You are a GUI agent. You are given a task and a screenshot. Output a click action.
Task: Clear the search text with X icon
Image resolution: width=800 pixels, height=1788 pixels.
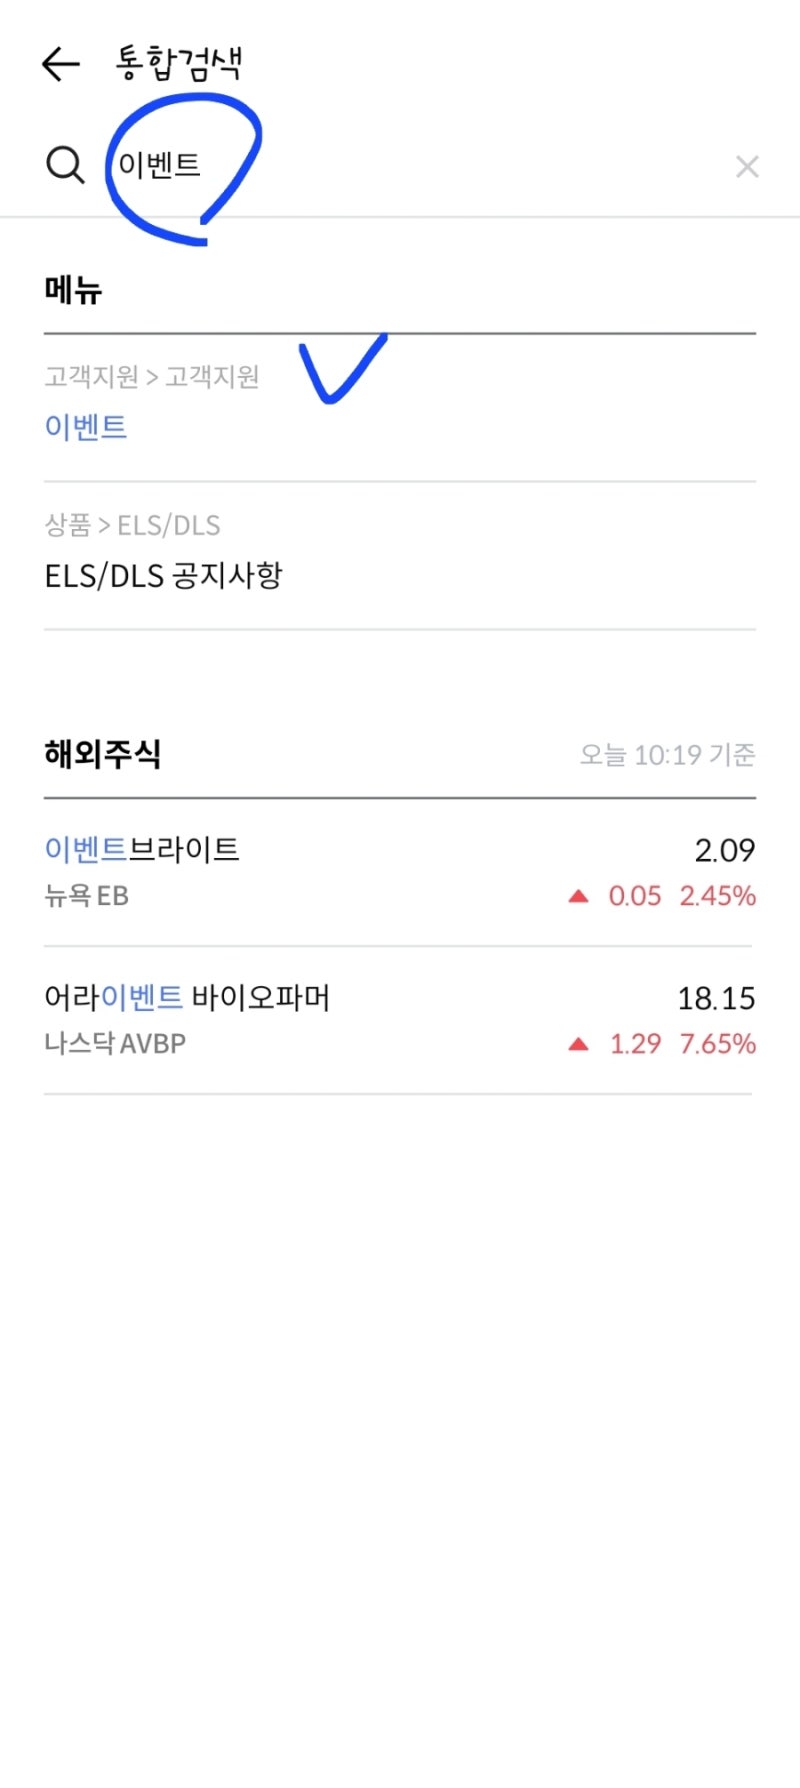pyautogui.click(x=747, y=167)
